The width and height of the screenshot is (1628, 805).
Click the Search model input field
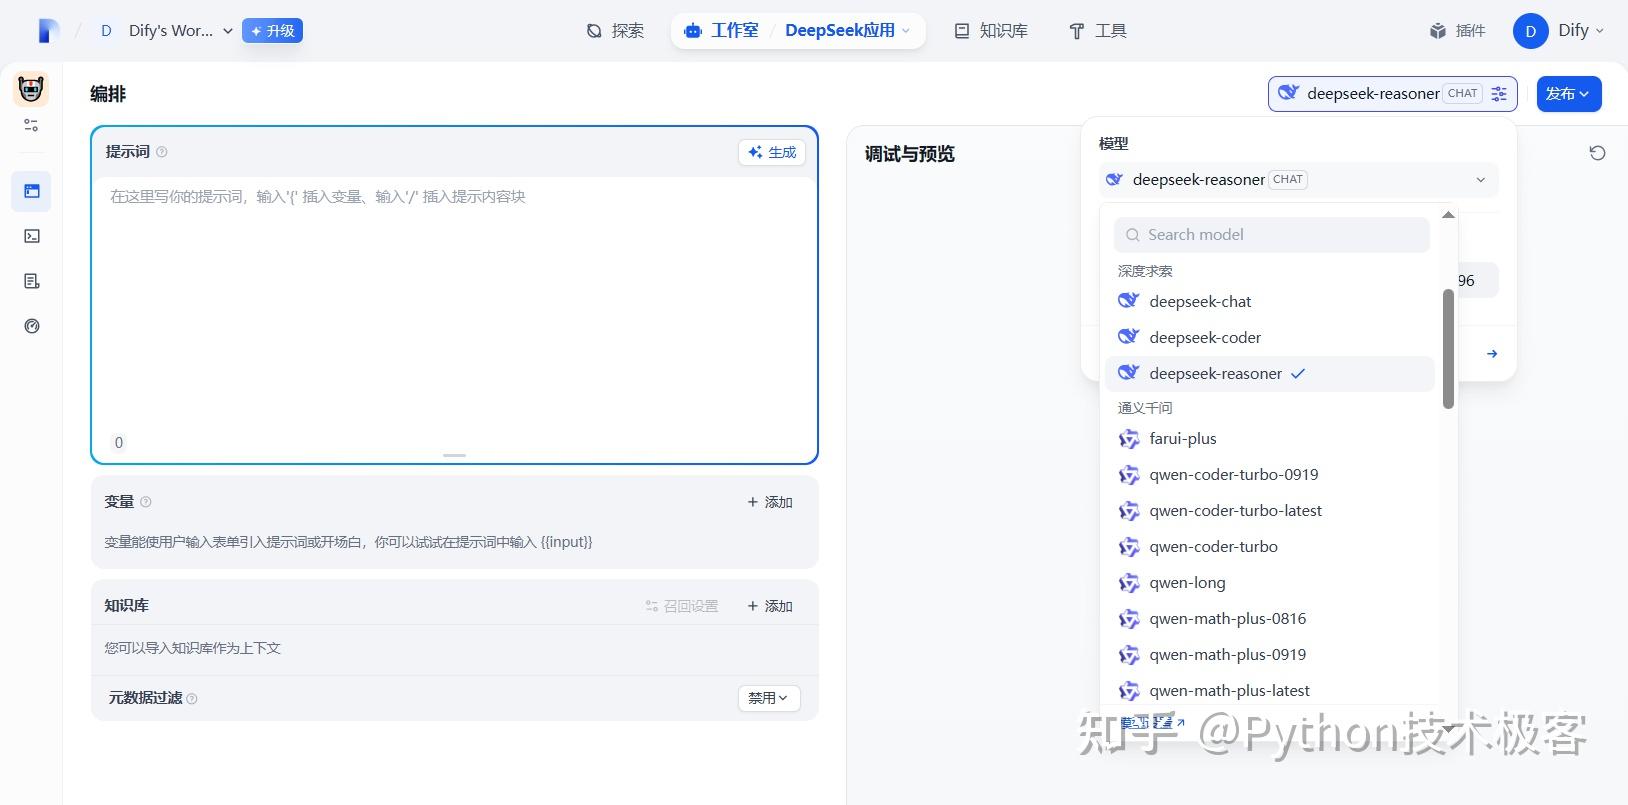1272,235
